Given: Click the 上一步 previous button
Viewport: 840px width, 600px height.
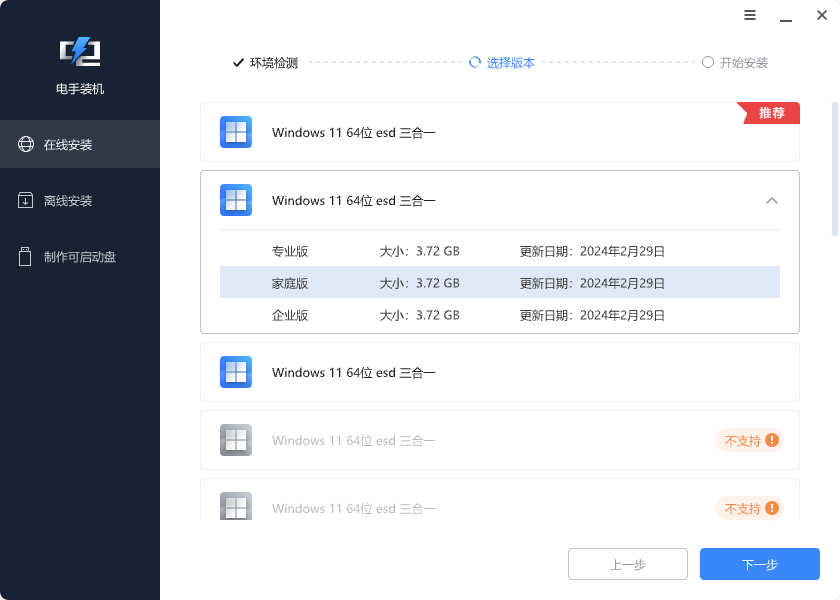Looking at the screenshot, I should point(627,563).
